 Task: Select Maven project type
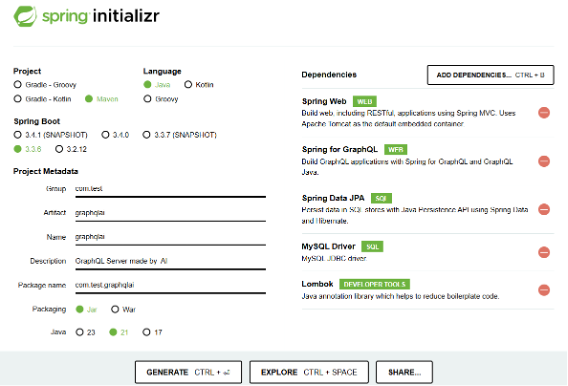pos(101,99)
